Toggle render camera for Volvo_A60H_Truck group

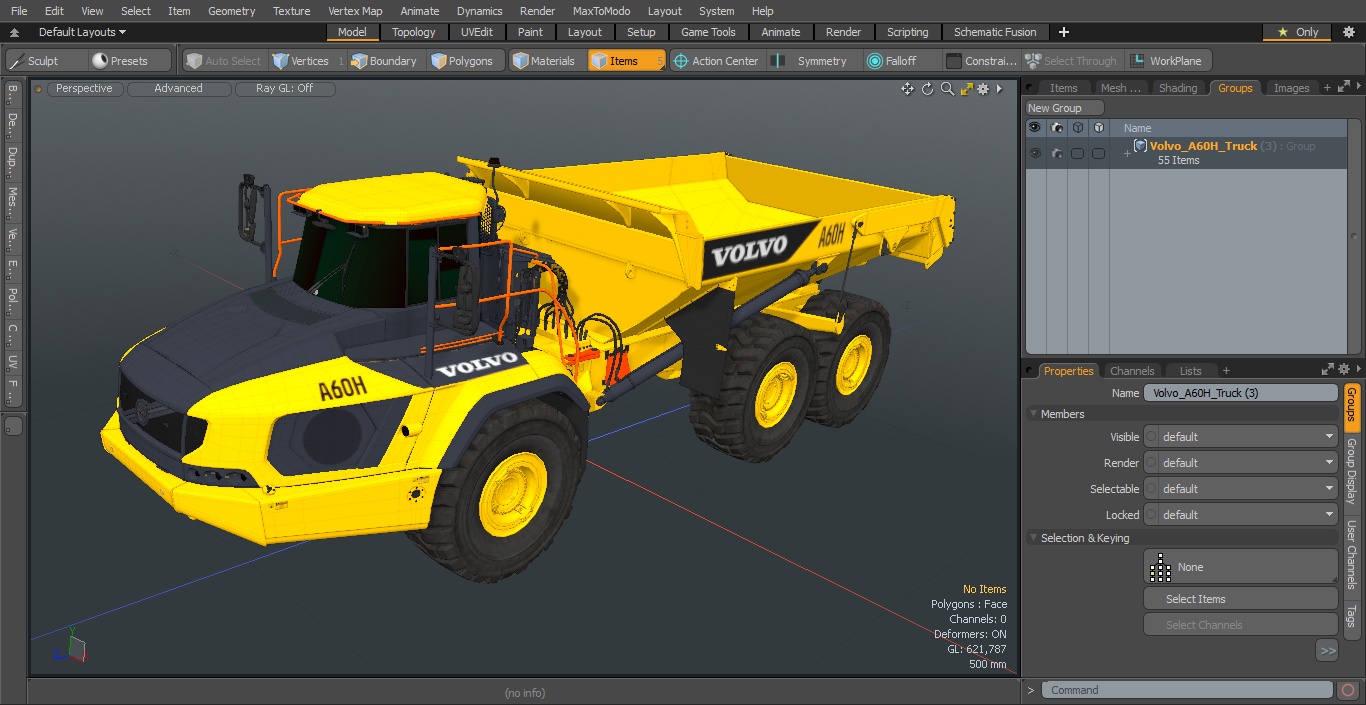pos(1056,153)
